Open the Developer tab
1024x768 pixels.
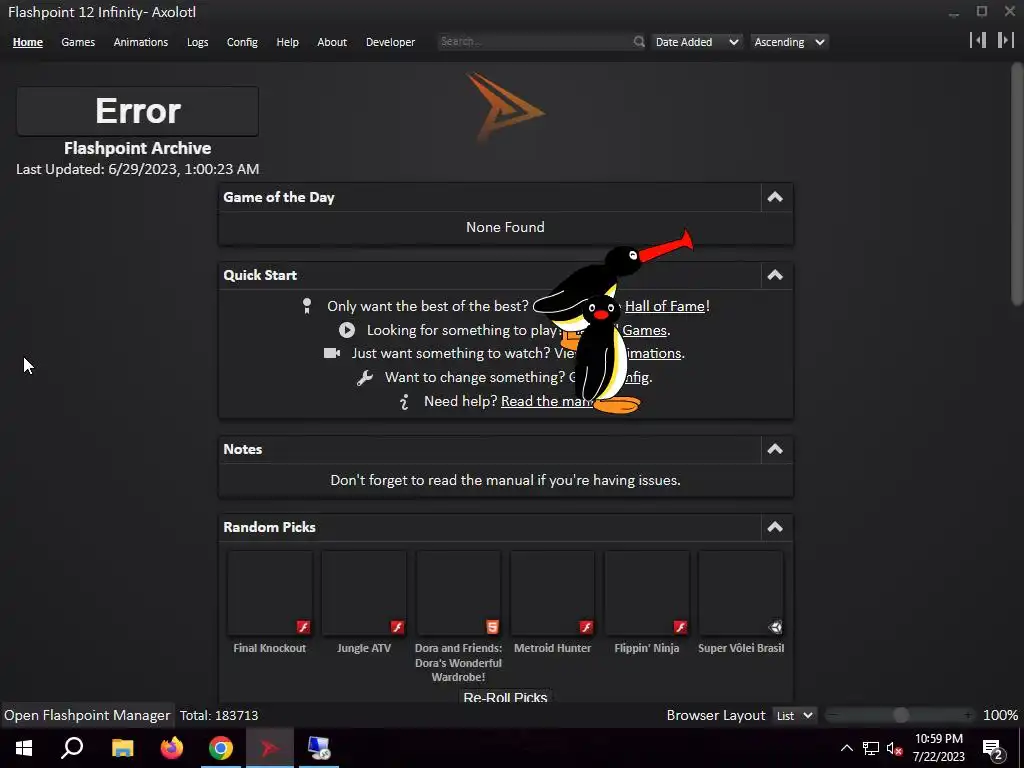[390, 42]
